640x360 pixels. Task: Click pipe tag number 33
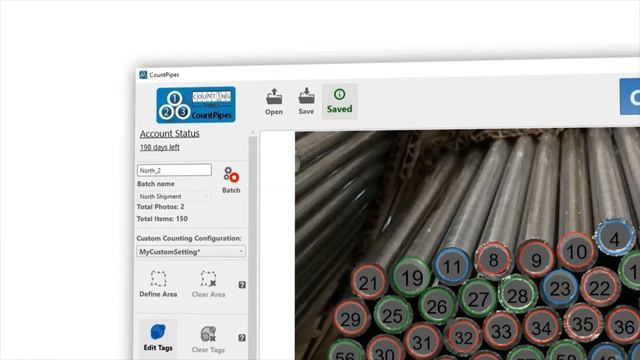pyautogui.click(x=501, y=331)
